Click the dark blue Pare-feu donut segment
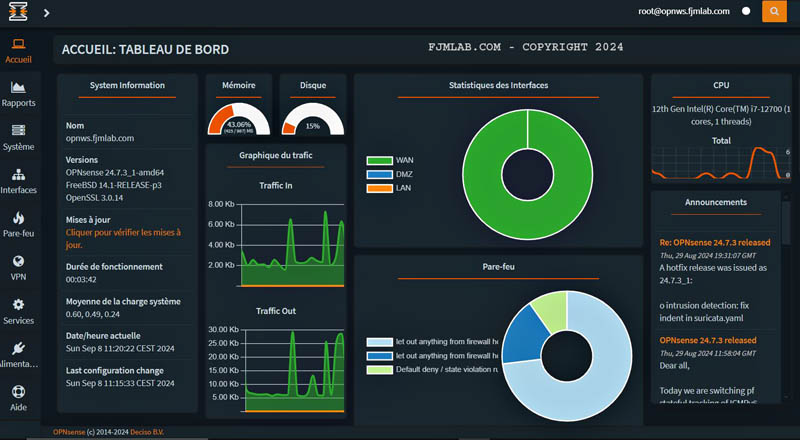The height and width of the screenshot is (440, 800). tap(518, 335)
